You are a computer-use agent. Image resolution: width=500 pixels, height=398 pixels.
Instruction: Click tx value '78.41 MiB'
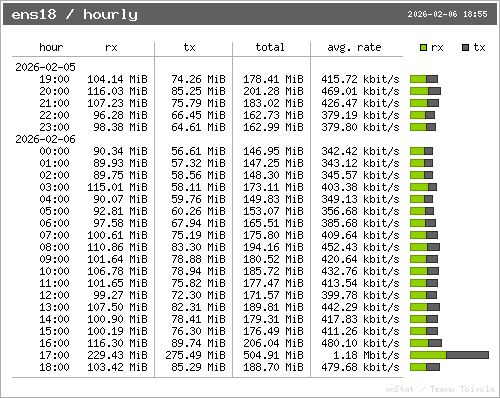(198, 319)
